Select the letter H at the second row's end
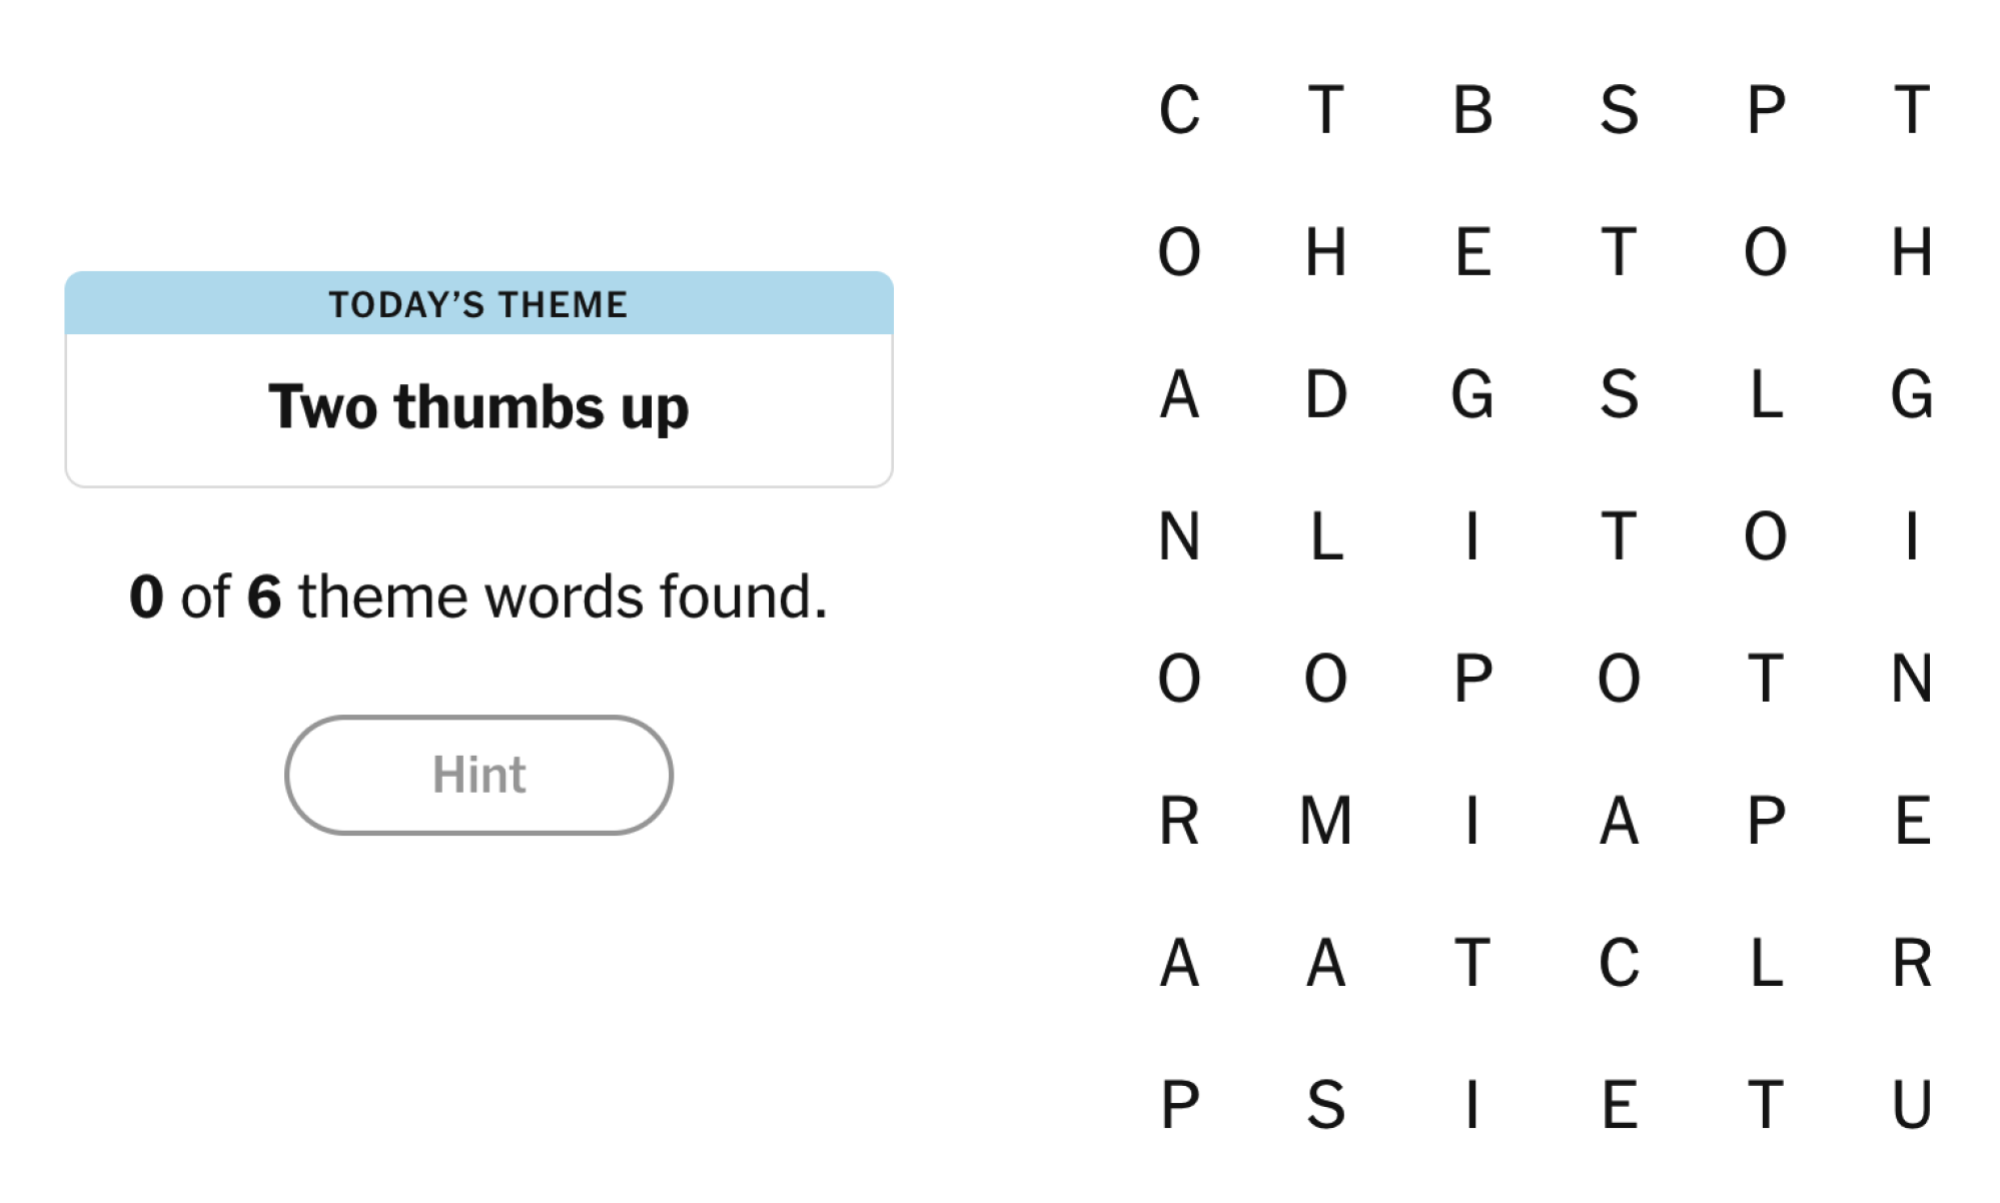The height and width of the screenshot is (1203, 2000). [1912, 253]
